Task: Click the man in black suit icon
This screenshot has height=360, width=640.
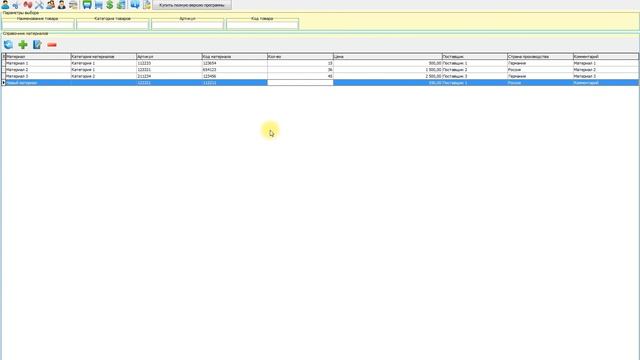Action: tap(62, 4)
